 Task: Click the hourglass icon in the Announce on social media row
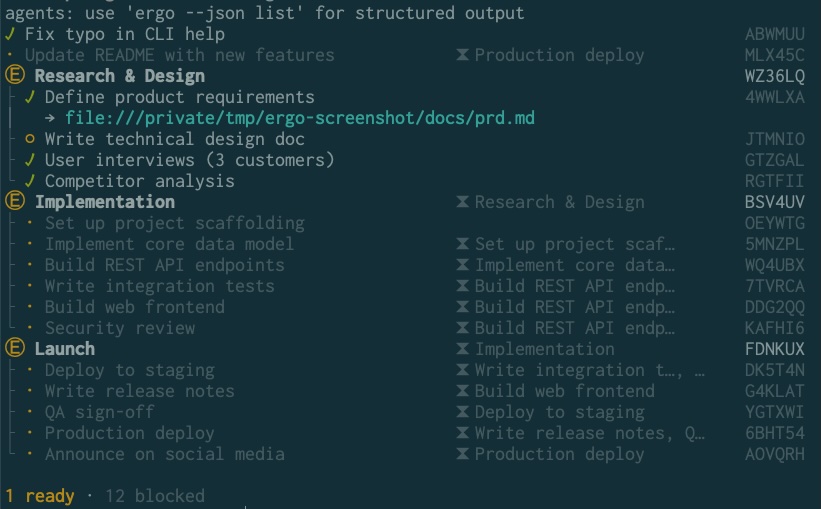pos(462,453)
